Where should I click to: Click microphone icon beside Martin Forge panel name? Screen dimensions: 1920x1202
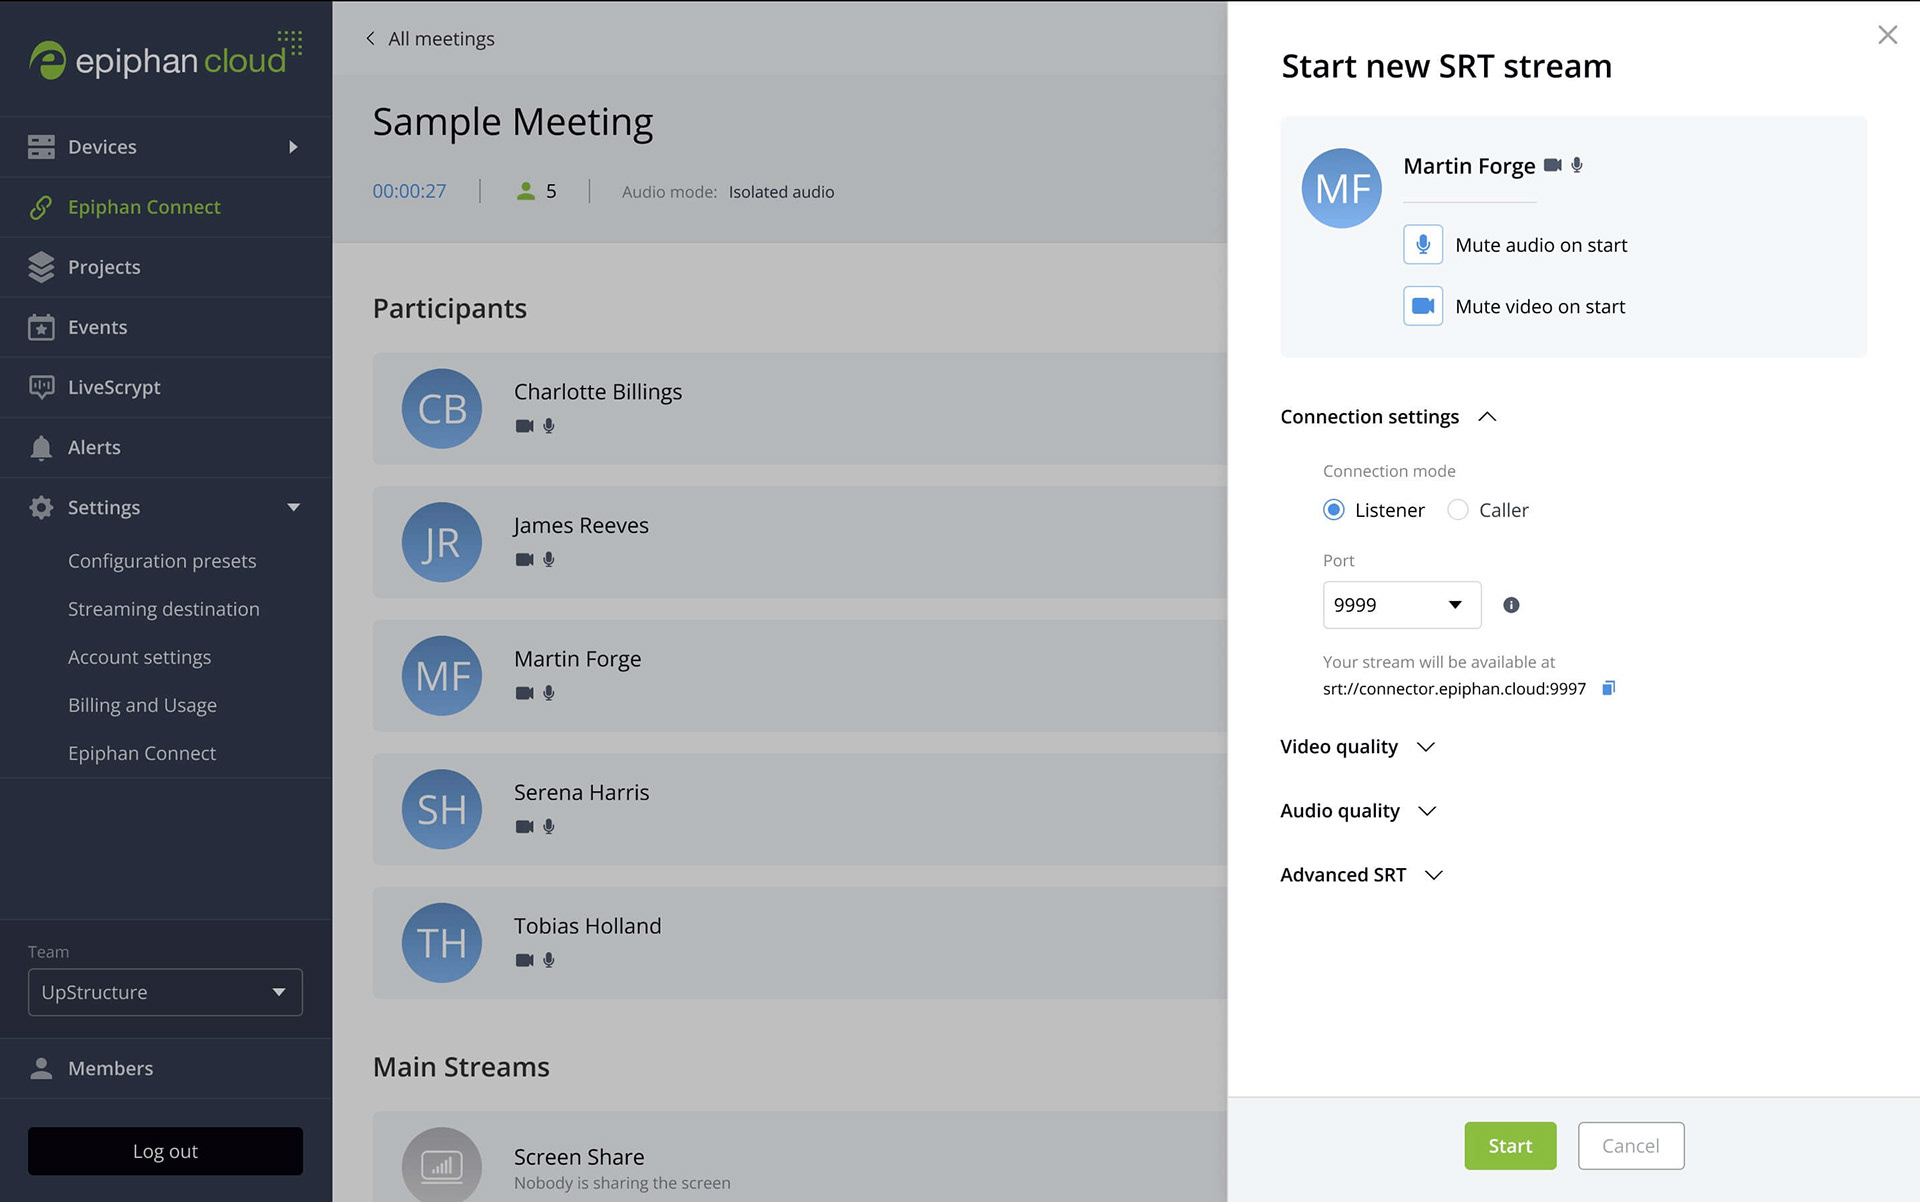pos(1577,165)
